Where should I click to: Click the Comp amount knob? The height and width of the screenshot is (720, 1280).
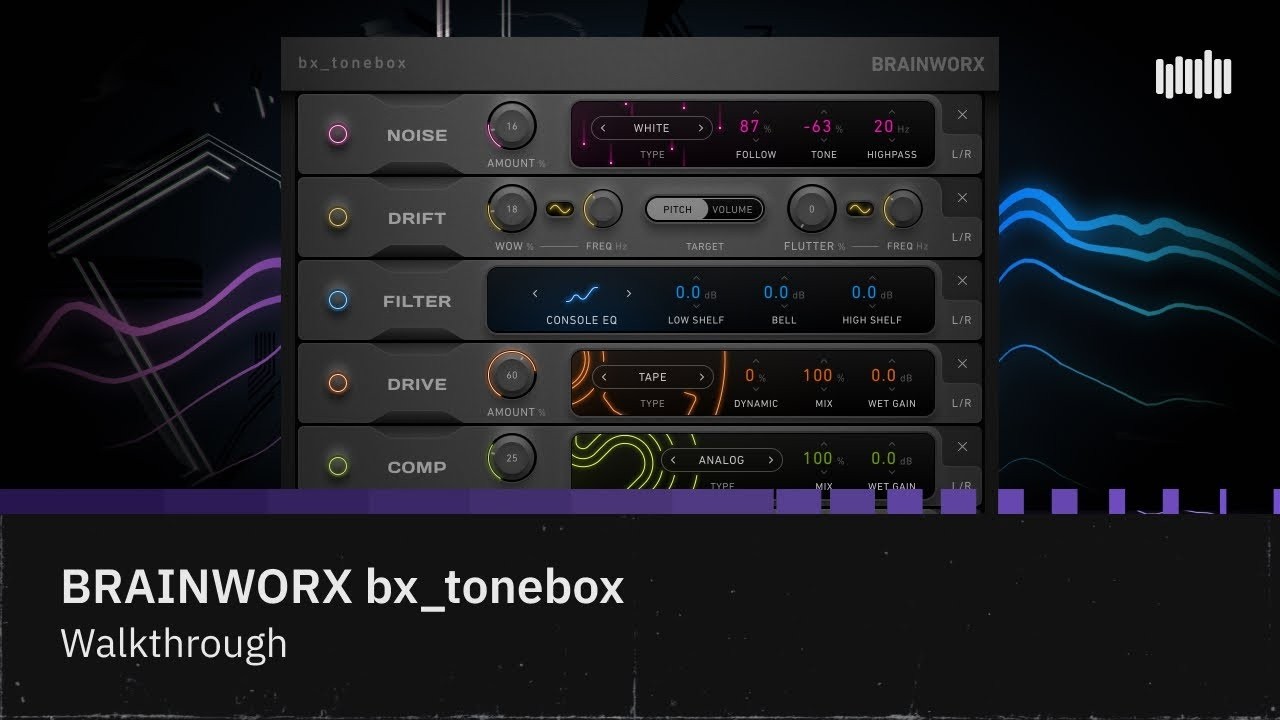tap(512, 459)
